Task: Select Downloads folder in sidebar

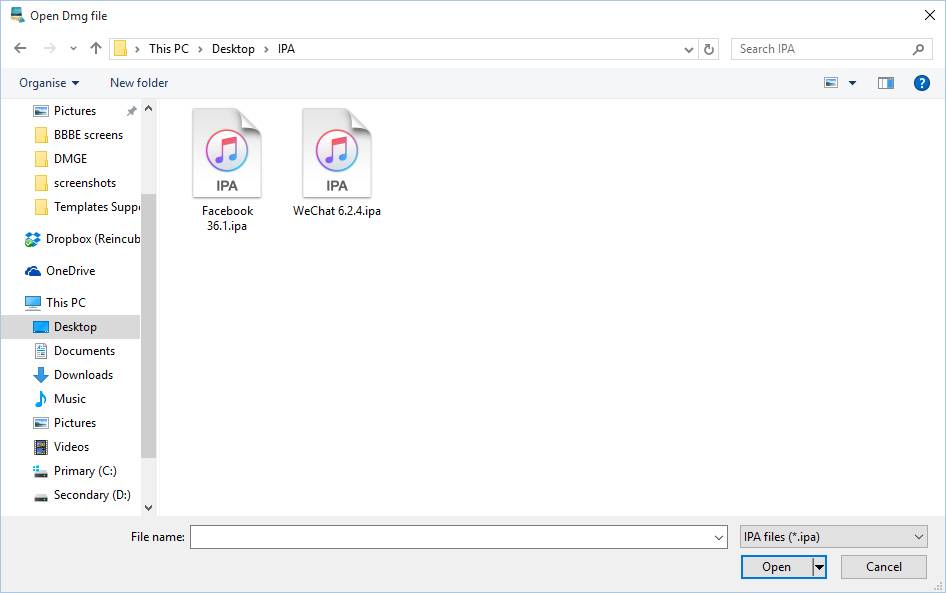Action: coord(83,375)
